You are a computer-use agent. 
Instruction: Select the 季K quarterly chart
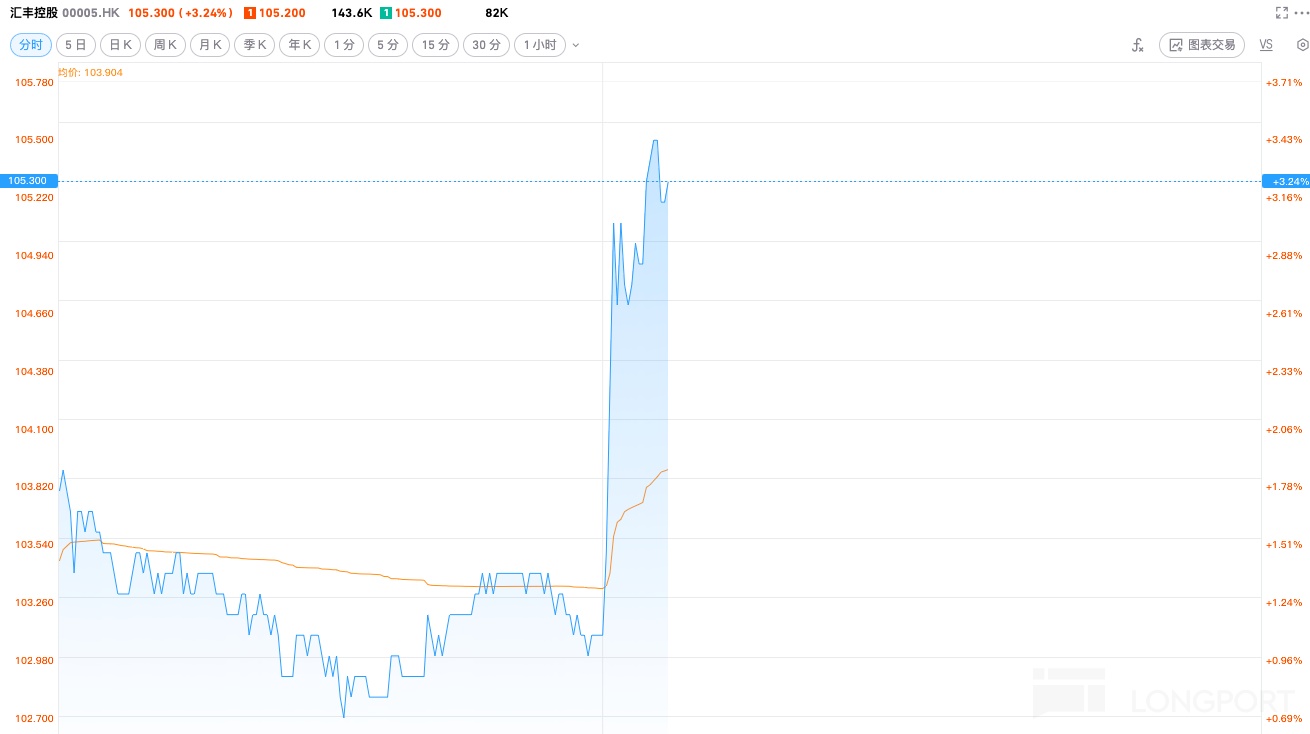pyautogui.click(x=254, y=45)
